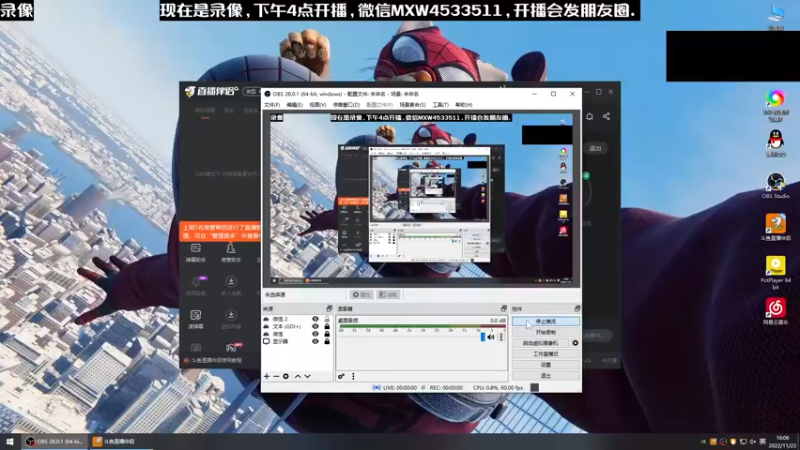The image size is (800, 450).
Task: Click 退出 button in OBS controls
Action: 545,375
